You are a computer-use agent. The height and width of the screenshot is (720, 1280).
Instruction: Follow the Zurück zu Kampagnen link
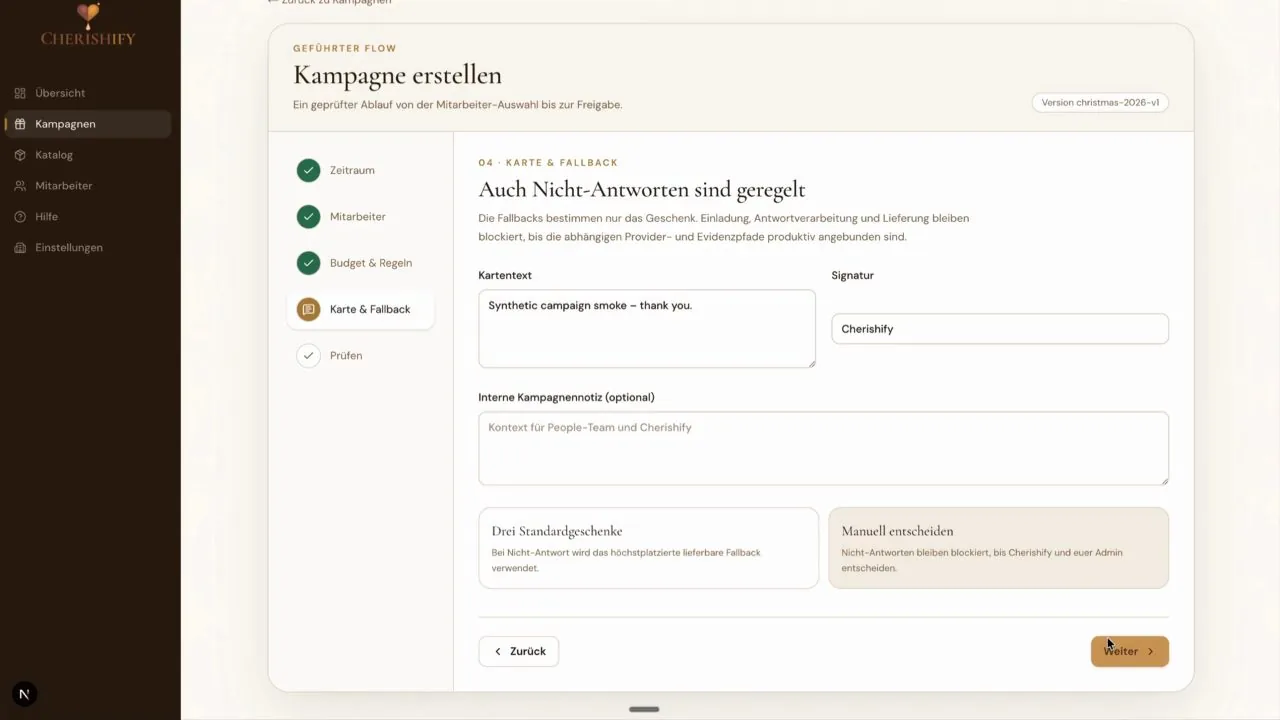pos(329,2)
